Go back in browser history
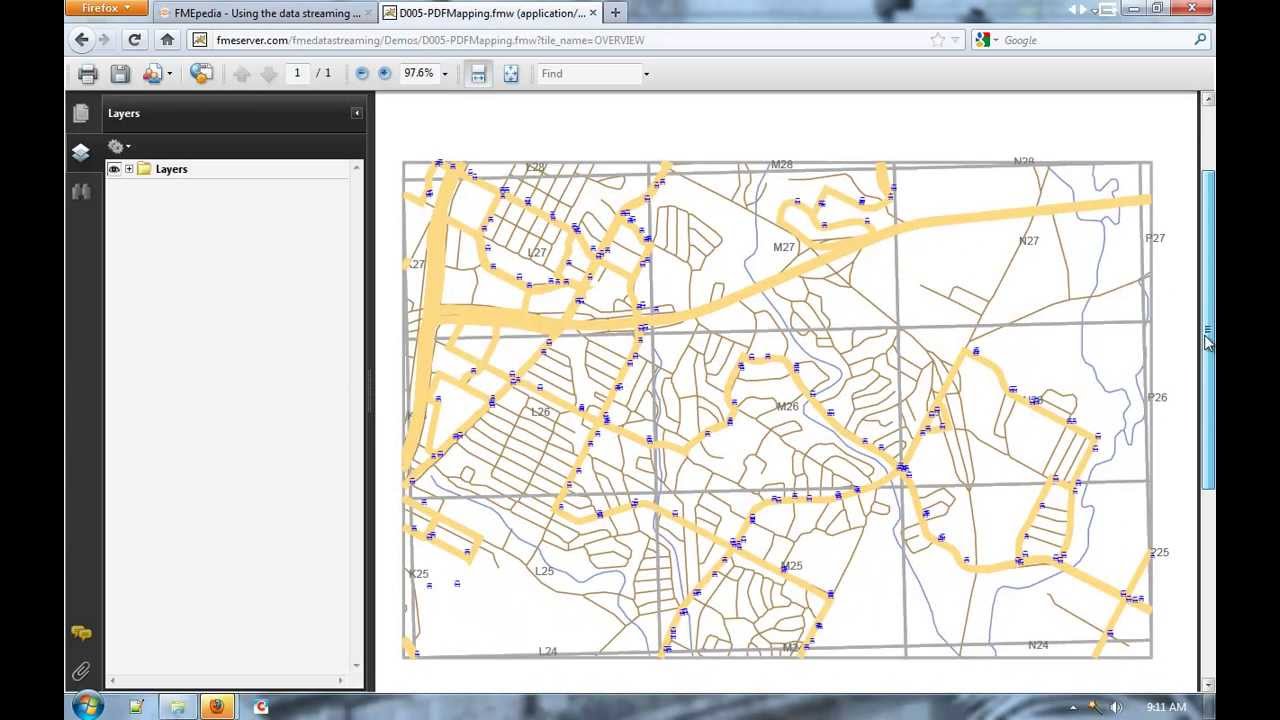 (82, 40)
